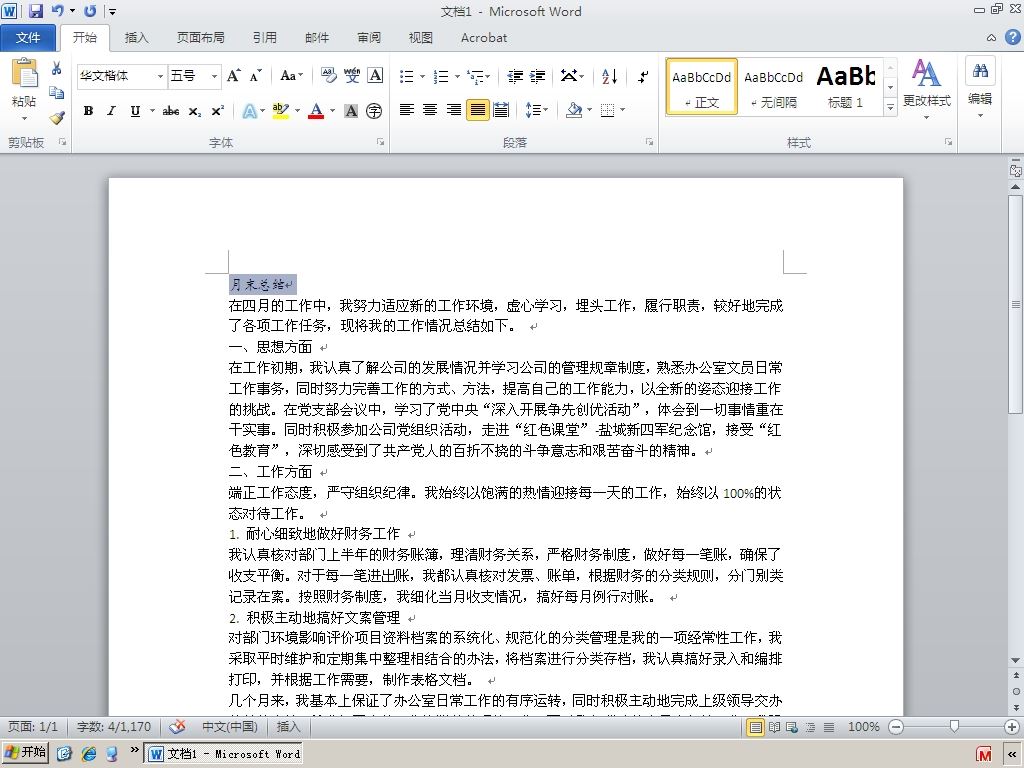Select the bullet list icon

[406, 76]
